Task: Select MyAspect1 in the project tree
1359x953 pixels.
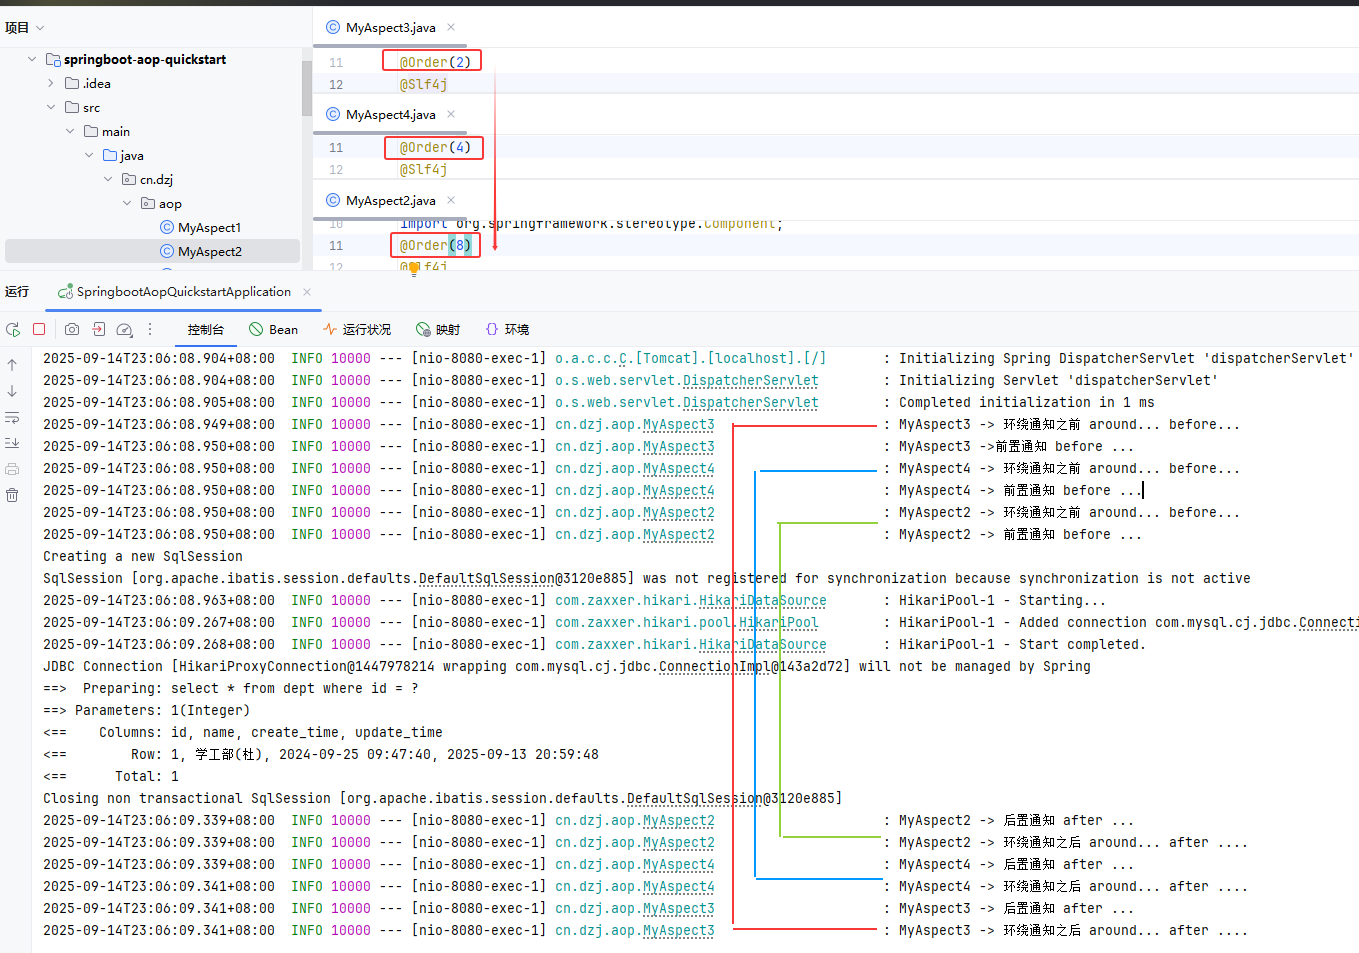Action: click(209, 227)
